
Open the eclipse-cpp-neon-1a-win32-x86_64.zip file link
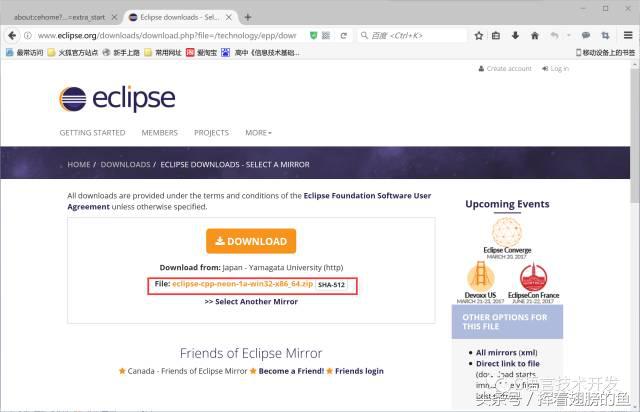242,284
